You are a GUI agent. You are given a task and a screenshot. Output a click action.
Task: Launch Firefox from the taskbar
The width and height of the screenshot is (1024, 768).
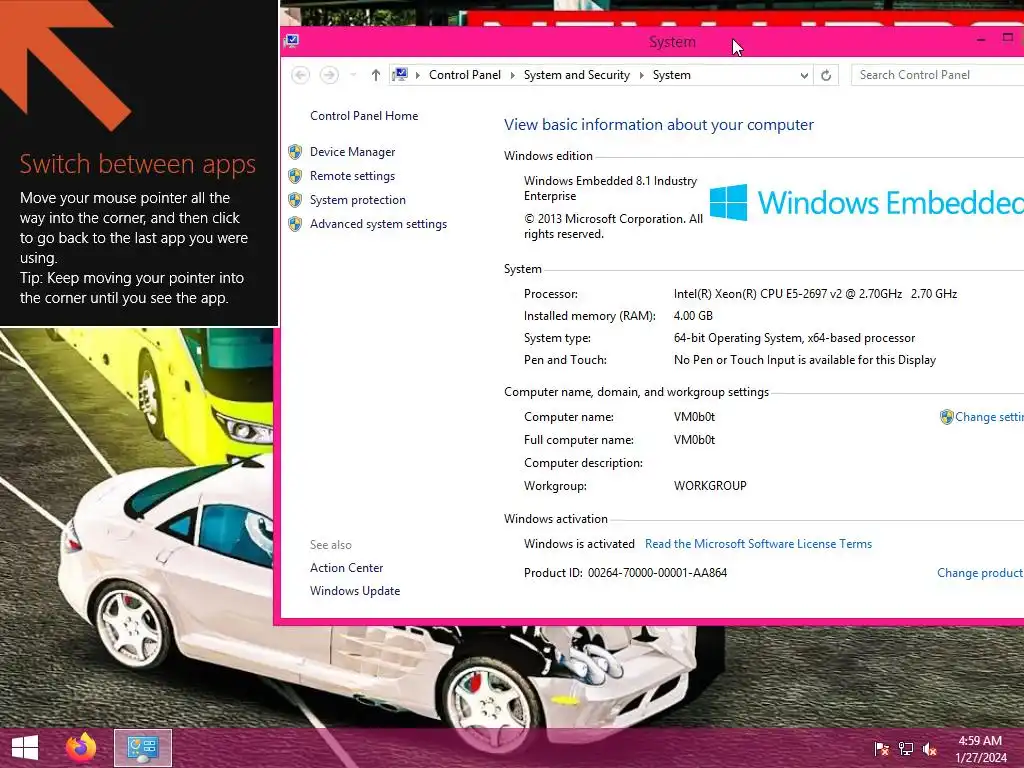81,748
